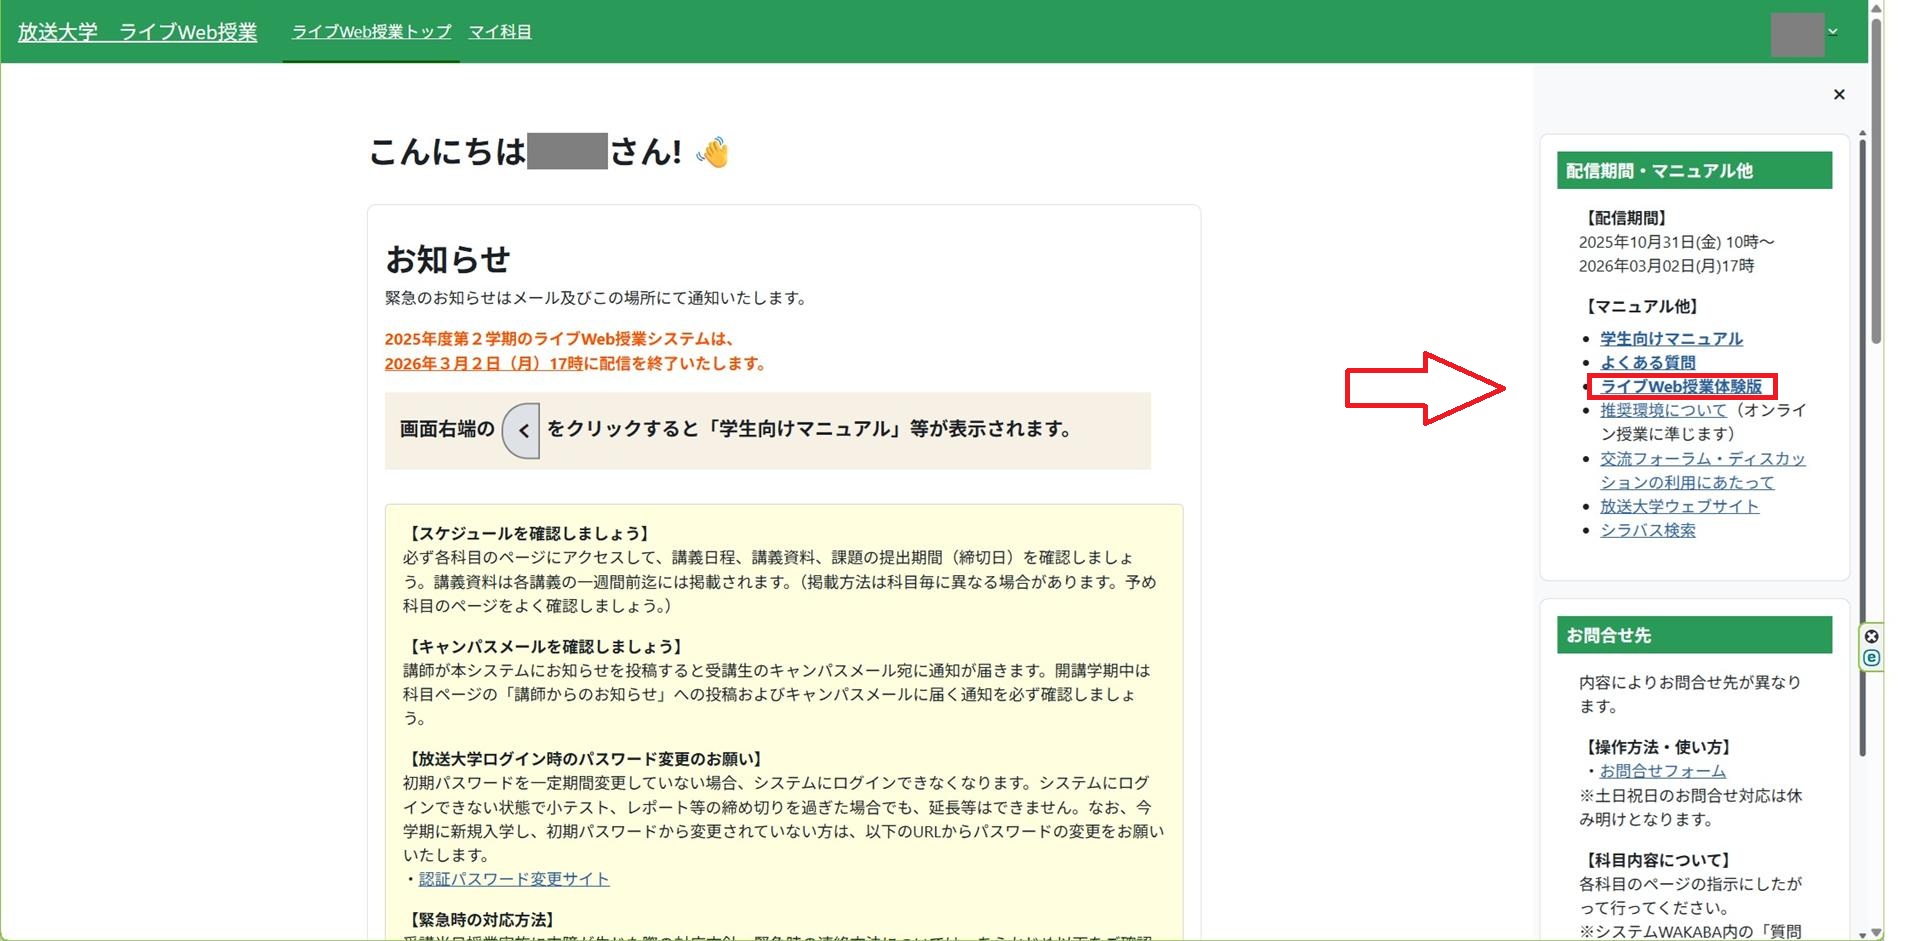Open the 学生向けマニュアル link
This screenshot has height=941, width=1920.
click(1671, 339)
